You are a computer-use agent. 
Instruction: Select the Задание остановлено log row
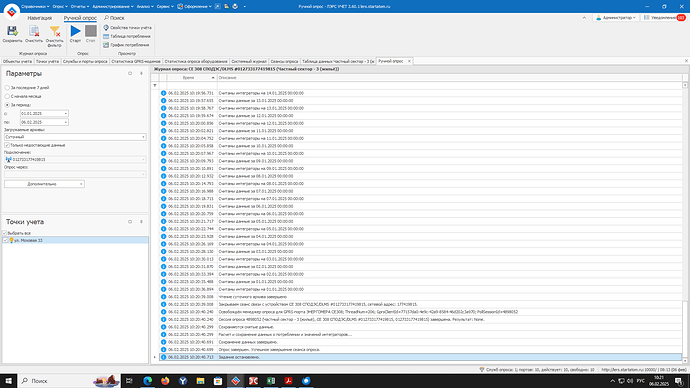coord(421,357)
